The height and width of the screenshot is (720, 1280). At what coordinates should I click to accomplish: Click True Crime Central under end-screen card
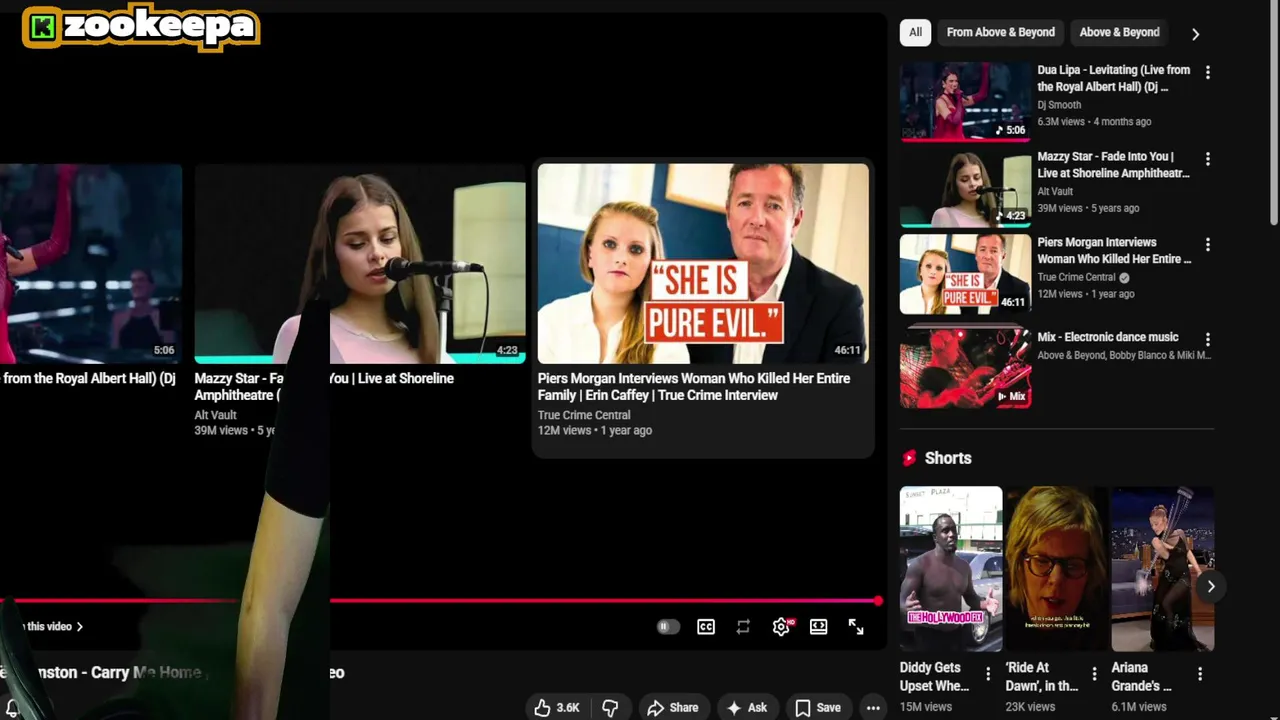pyautogui.click(x=584, y=415)
